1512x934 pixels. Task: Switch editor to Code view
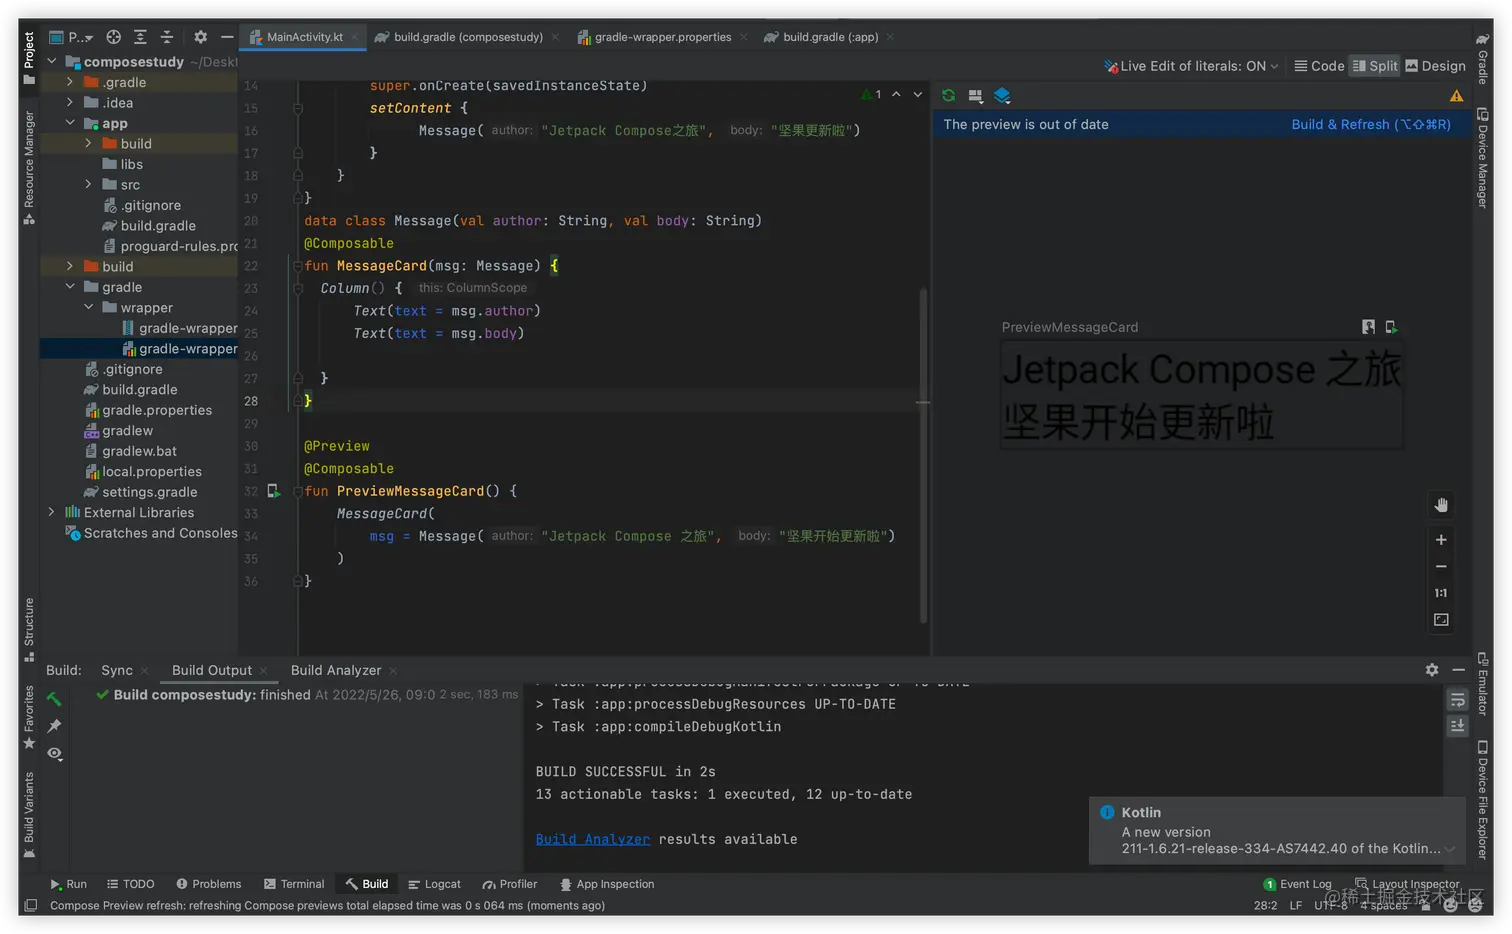coord(1319,66)
